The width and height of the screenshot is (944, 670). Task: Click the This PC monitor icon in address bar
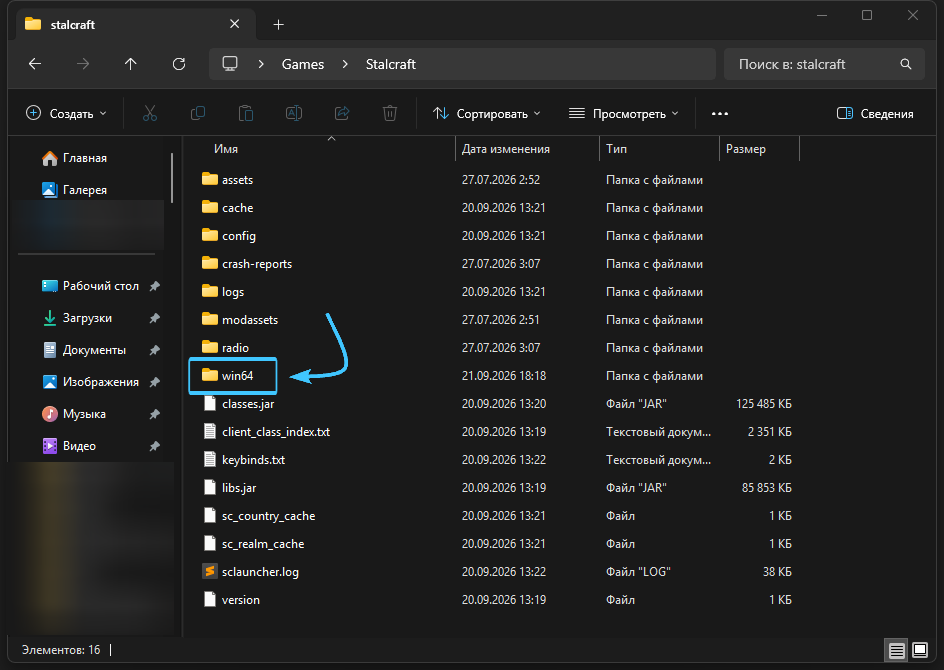click(230, 64)
